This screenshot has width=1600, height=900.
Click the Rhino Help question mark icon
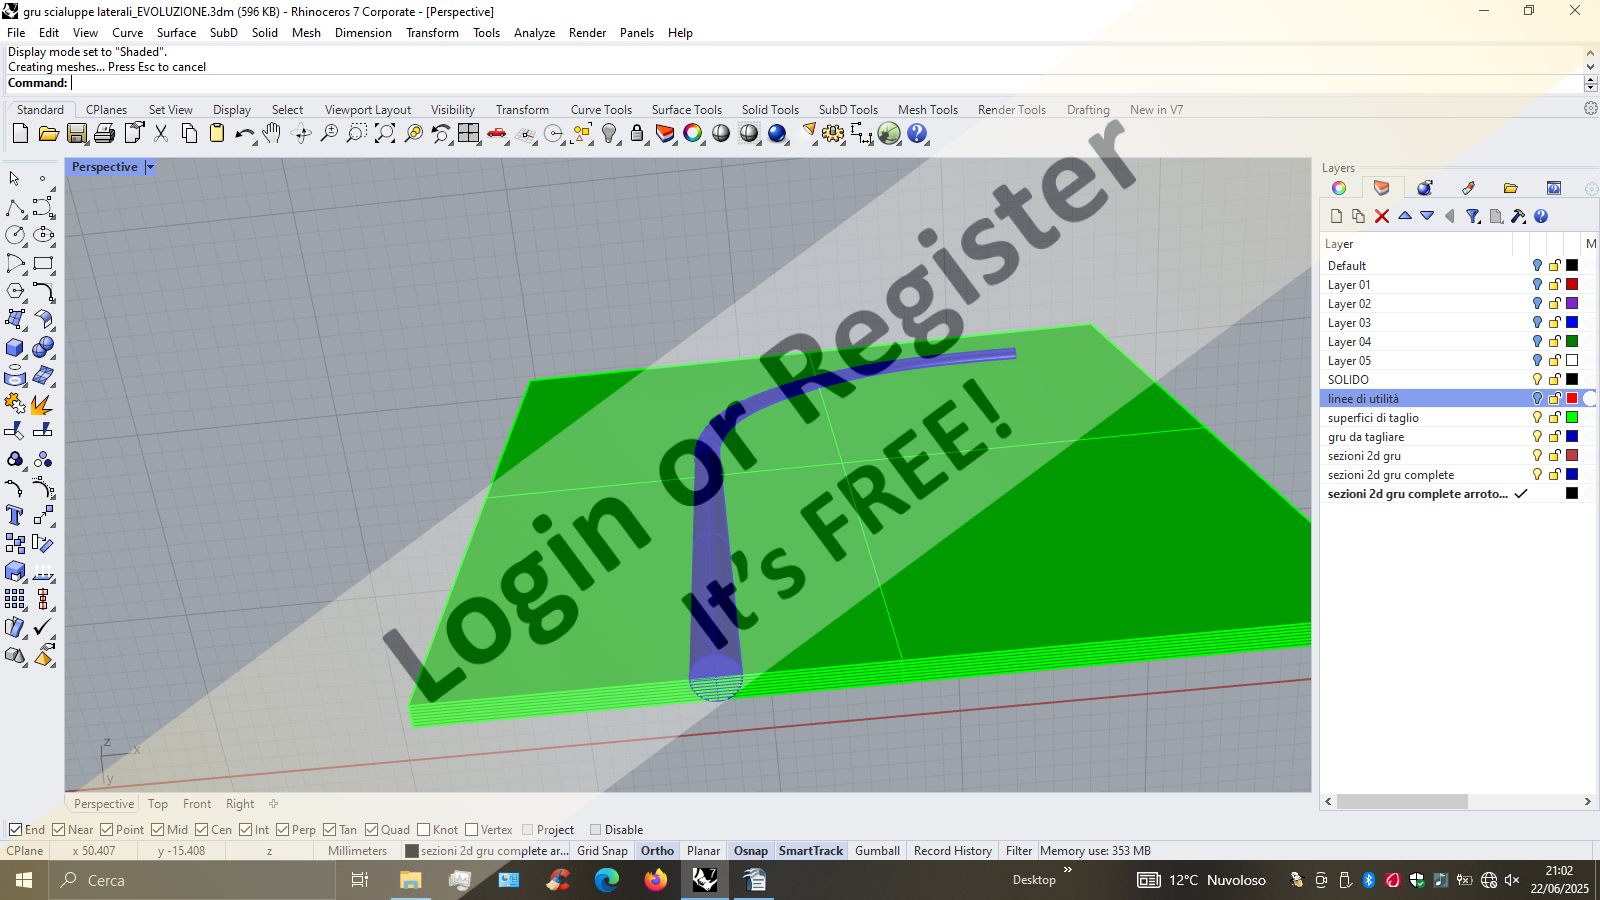click(917, 133)
